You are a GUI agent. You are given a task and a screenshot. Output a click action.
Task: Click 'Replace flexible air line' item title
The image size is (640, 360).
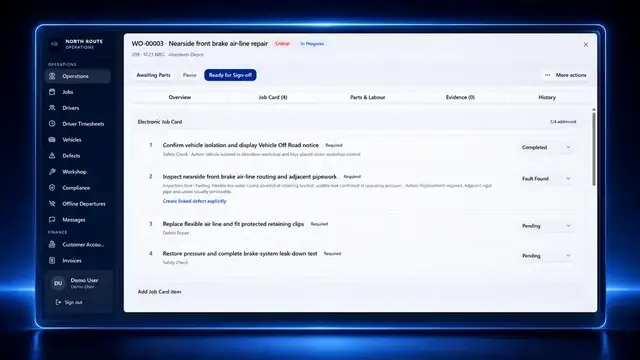(x=233, y=224)
